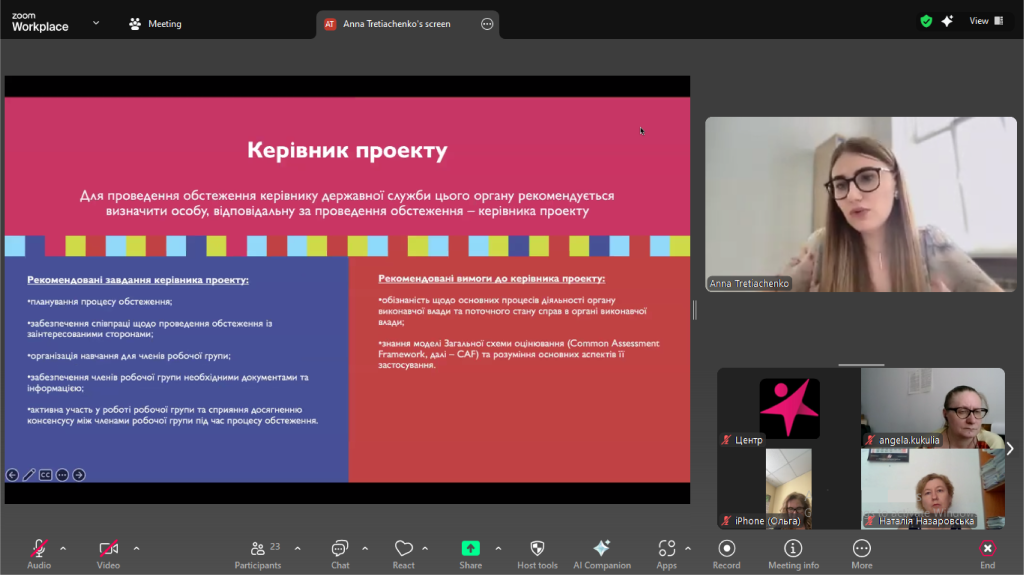Select slide pen annotation tool
1024x575 pixels.
[x=29, y=475]
